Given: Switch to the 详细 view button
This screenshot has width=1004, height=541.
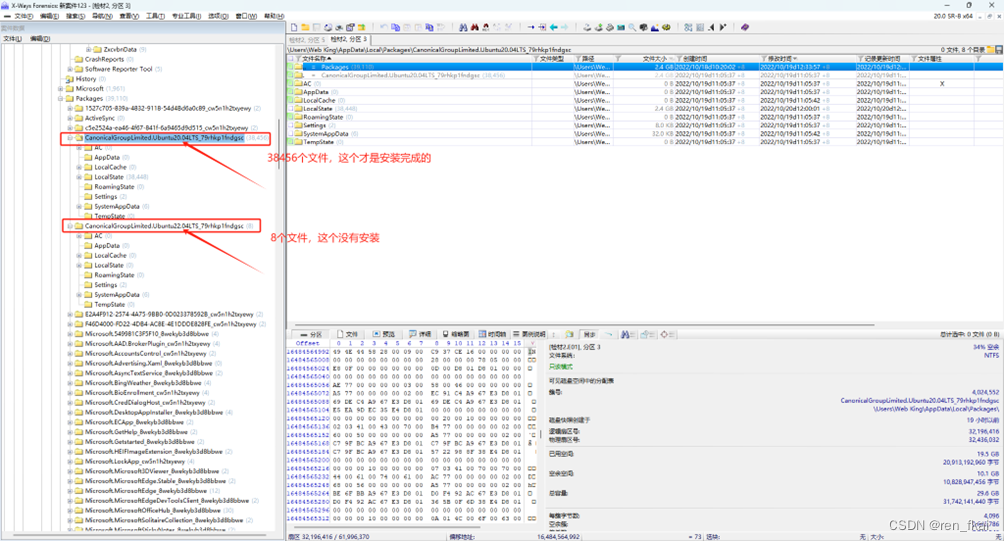Looking at the screenshot, I should coord(420,334).
